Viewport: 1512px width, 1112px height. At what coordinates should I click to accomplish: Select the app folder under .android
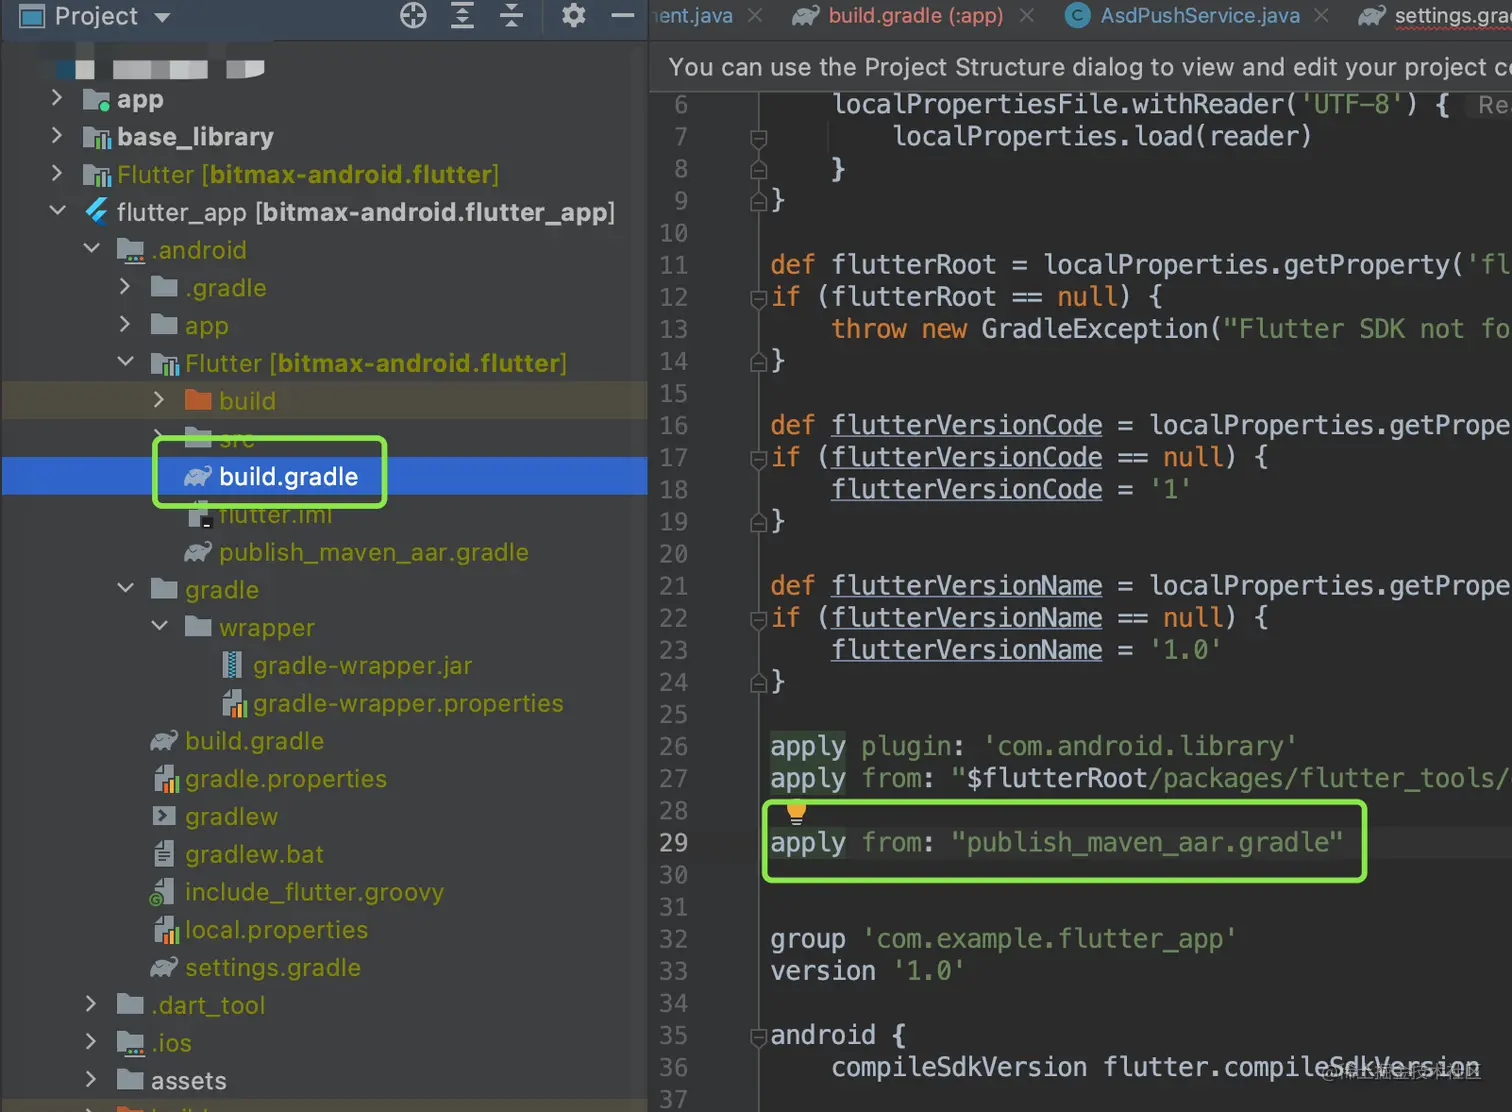(206, 326)
